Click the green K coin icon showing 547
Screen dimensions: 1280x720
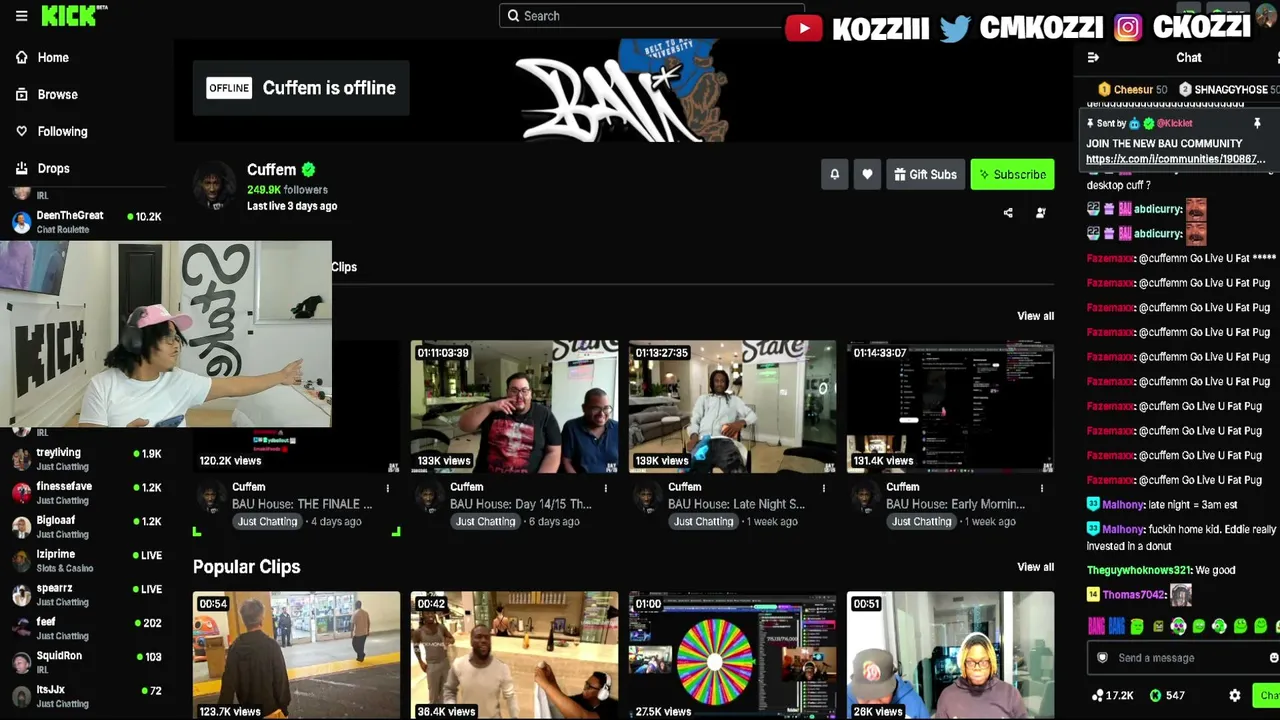1156,696
